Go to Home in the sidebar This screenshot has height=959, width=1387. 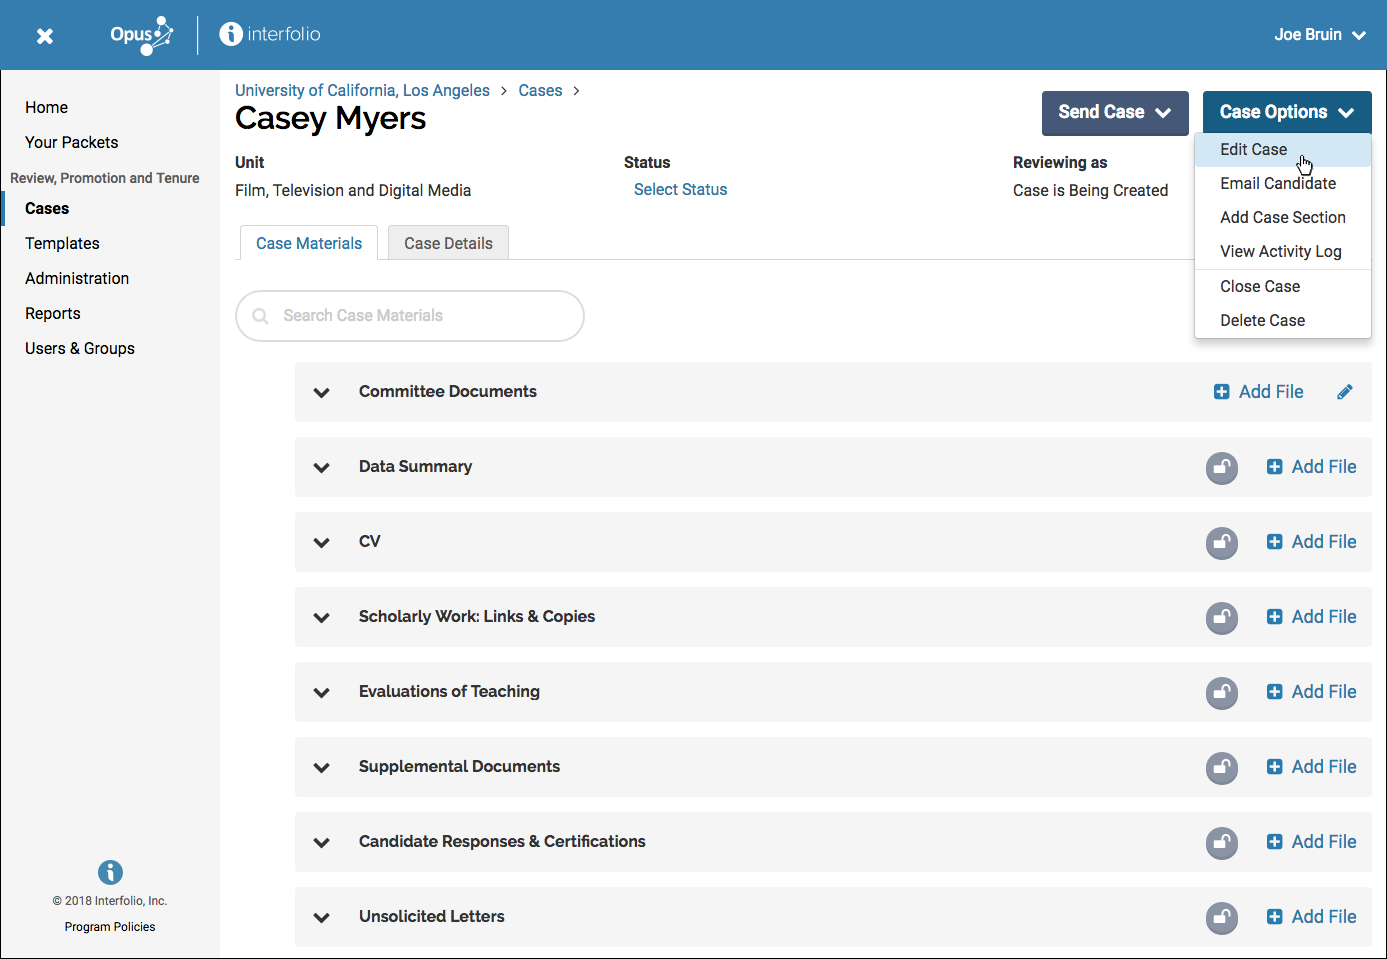point(47,108)
